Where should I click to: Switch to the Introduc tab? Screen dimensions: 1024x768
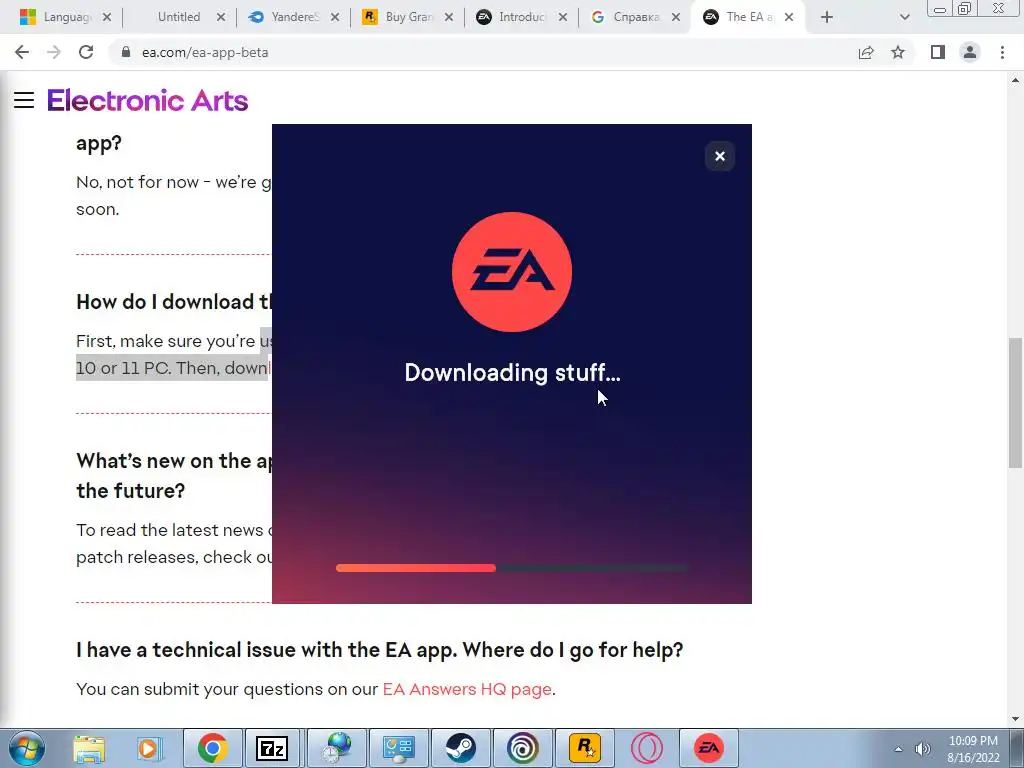522,17
